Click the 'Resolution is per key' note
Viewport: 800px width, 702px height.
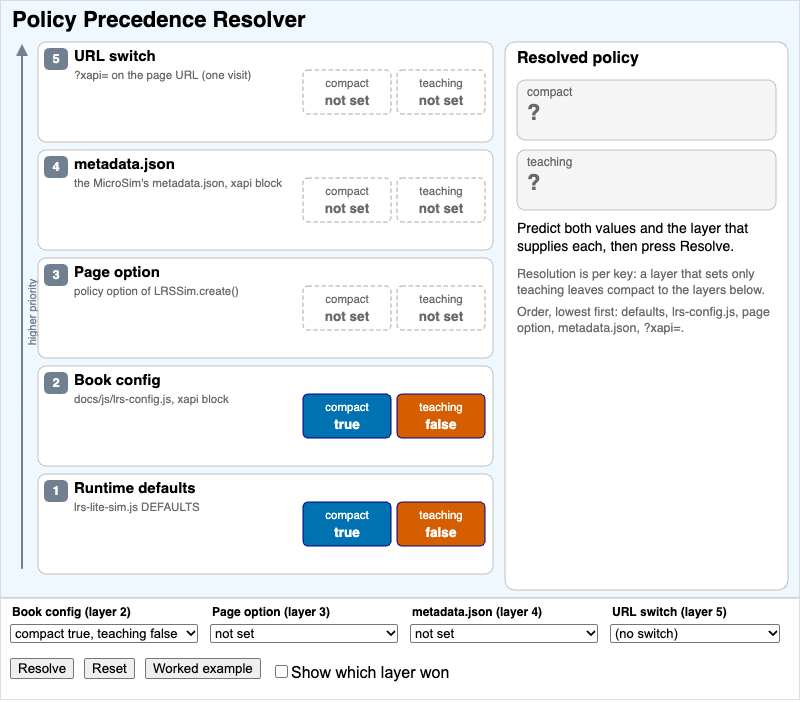[x=641, y=282]
